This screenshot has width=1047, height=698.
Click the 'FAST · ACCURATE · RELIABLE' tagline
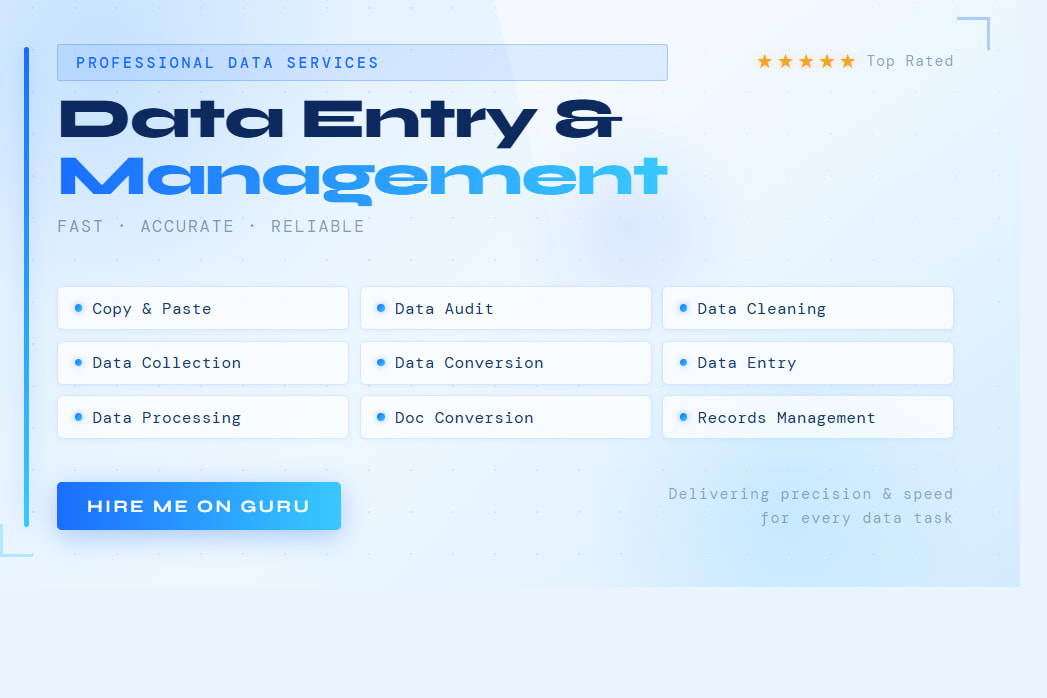[211, 226]
